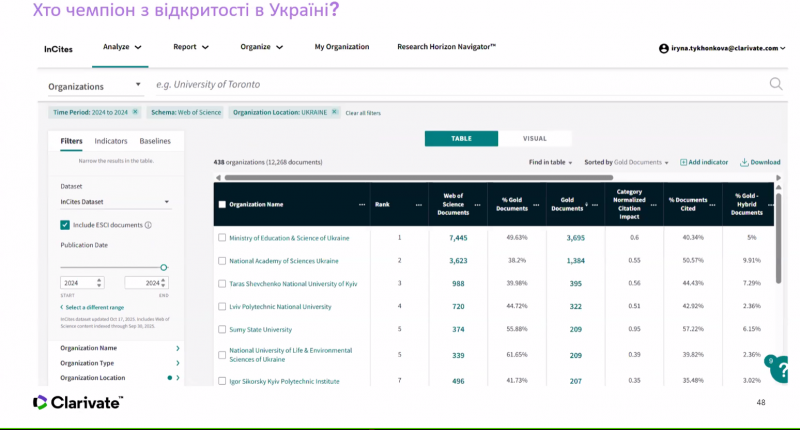Click the search magnifier icon
This screenshot has width=800, height=430.
click(775, 85)
